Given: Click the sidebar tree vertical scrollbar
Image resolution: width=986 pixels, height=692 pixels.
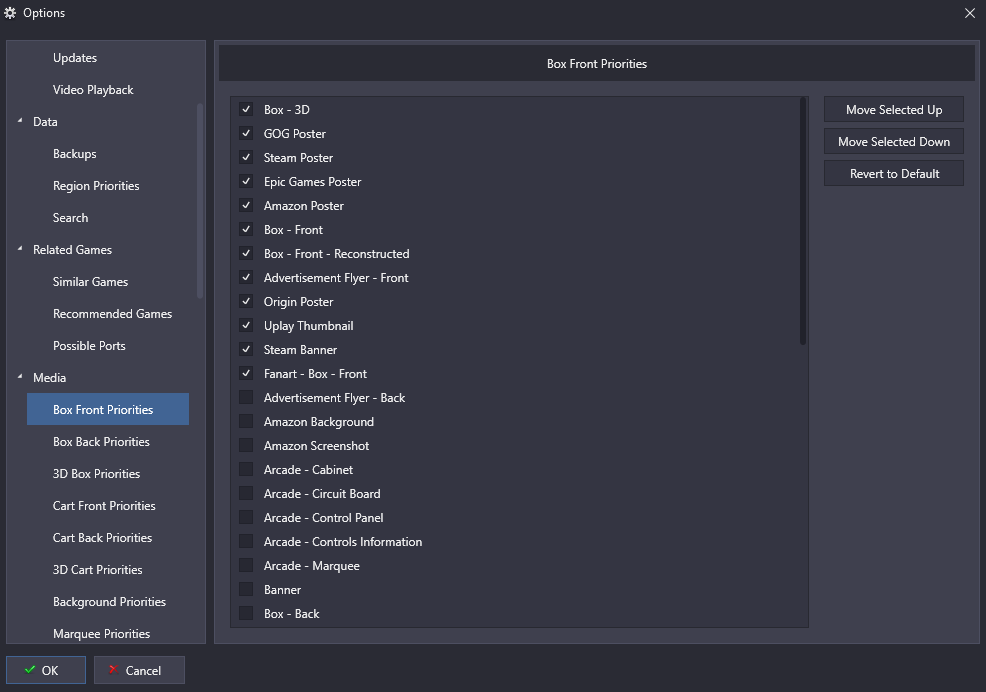Looking at the screenshot, I should click(200, 201).
